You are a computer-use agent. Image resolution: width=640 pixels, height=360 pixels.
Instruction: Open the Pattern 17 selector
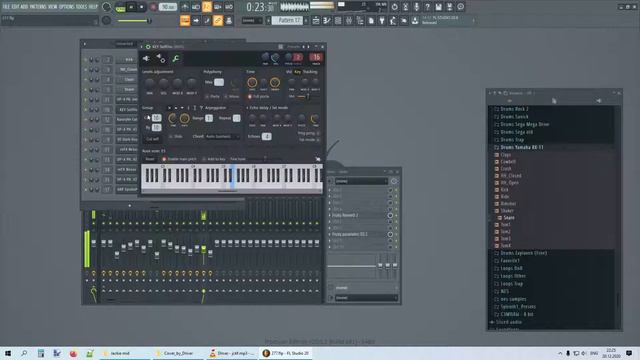287,20
